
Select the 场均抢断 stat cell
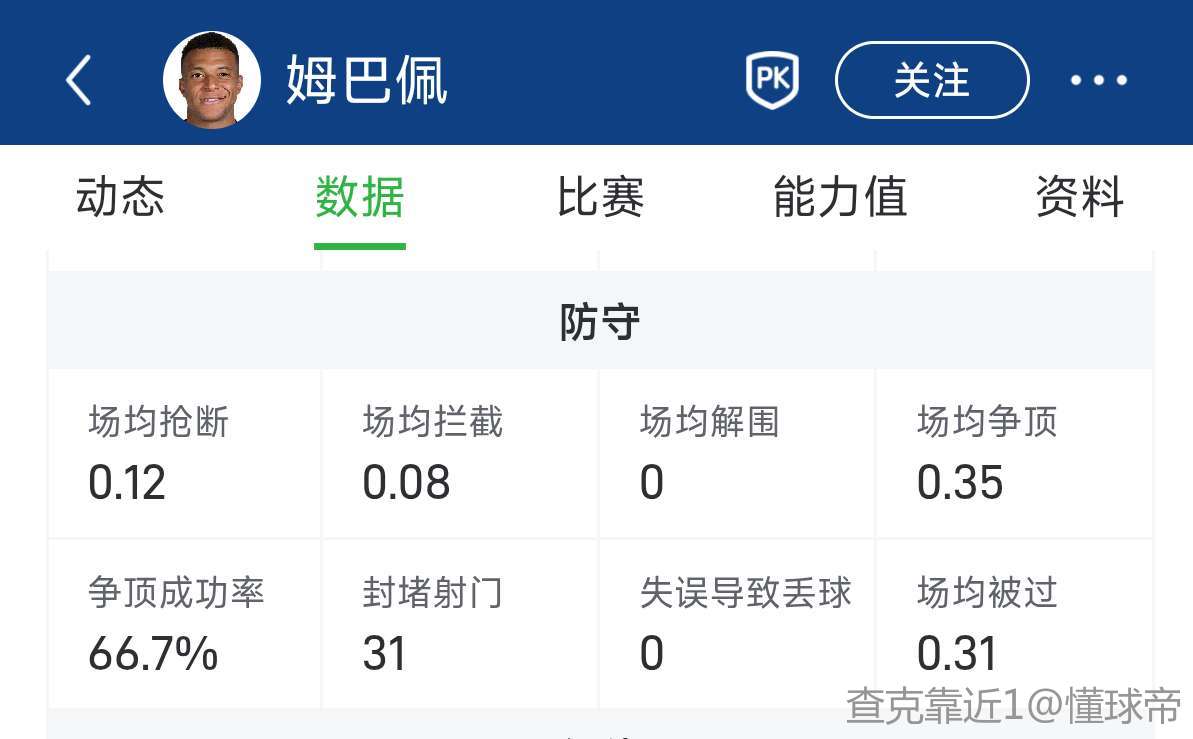tap(185, 453)
